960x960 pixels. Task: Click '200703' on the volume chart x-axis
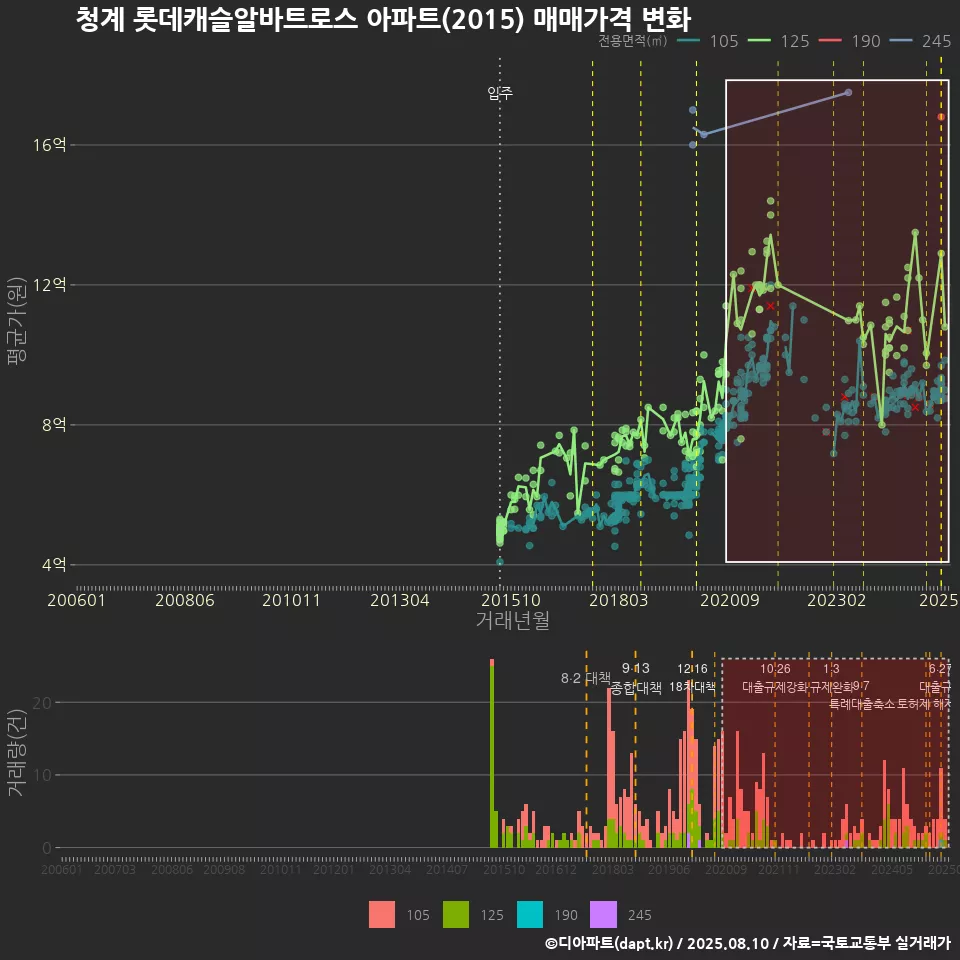click(115, 869)
